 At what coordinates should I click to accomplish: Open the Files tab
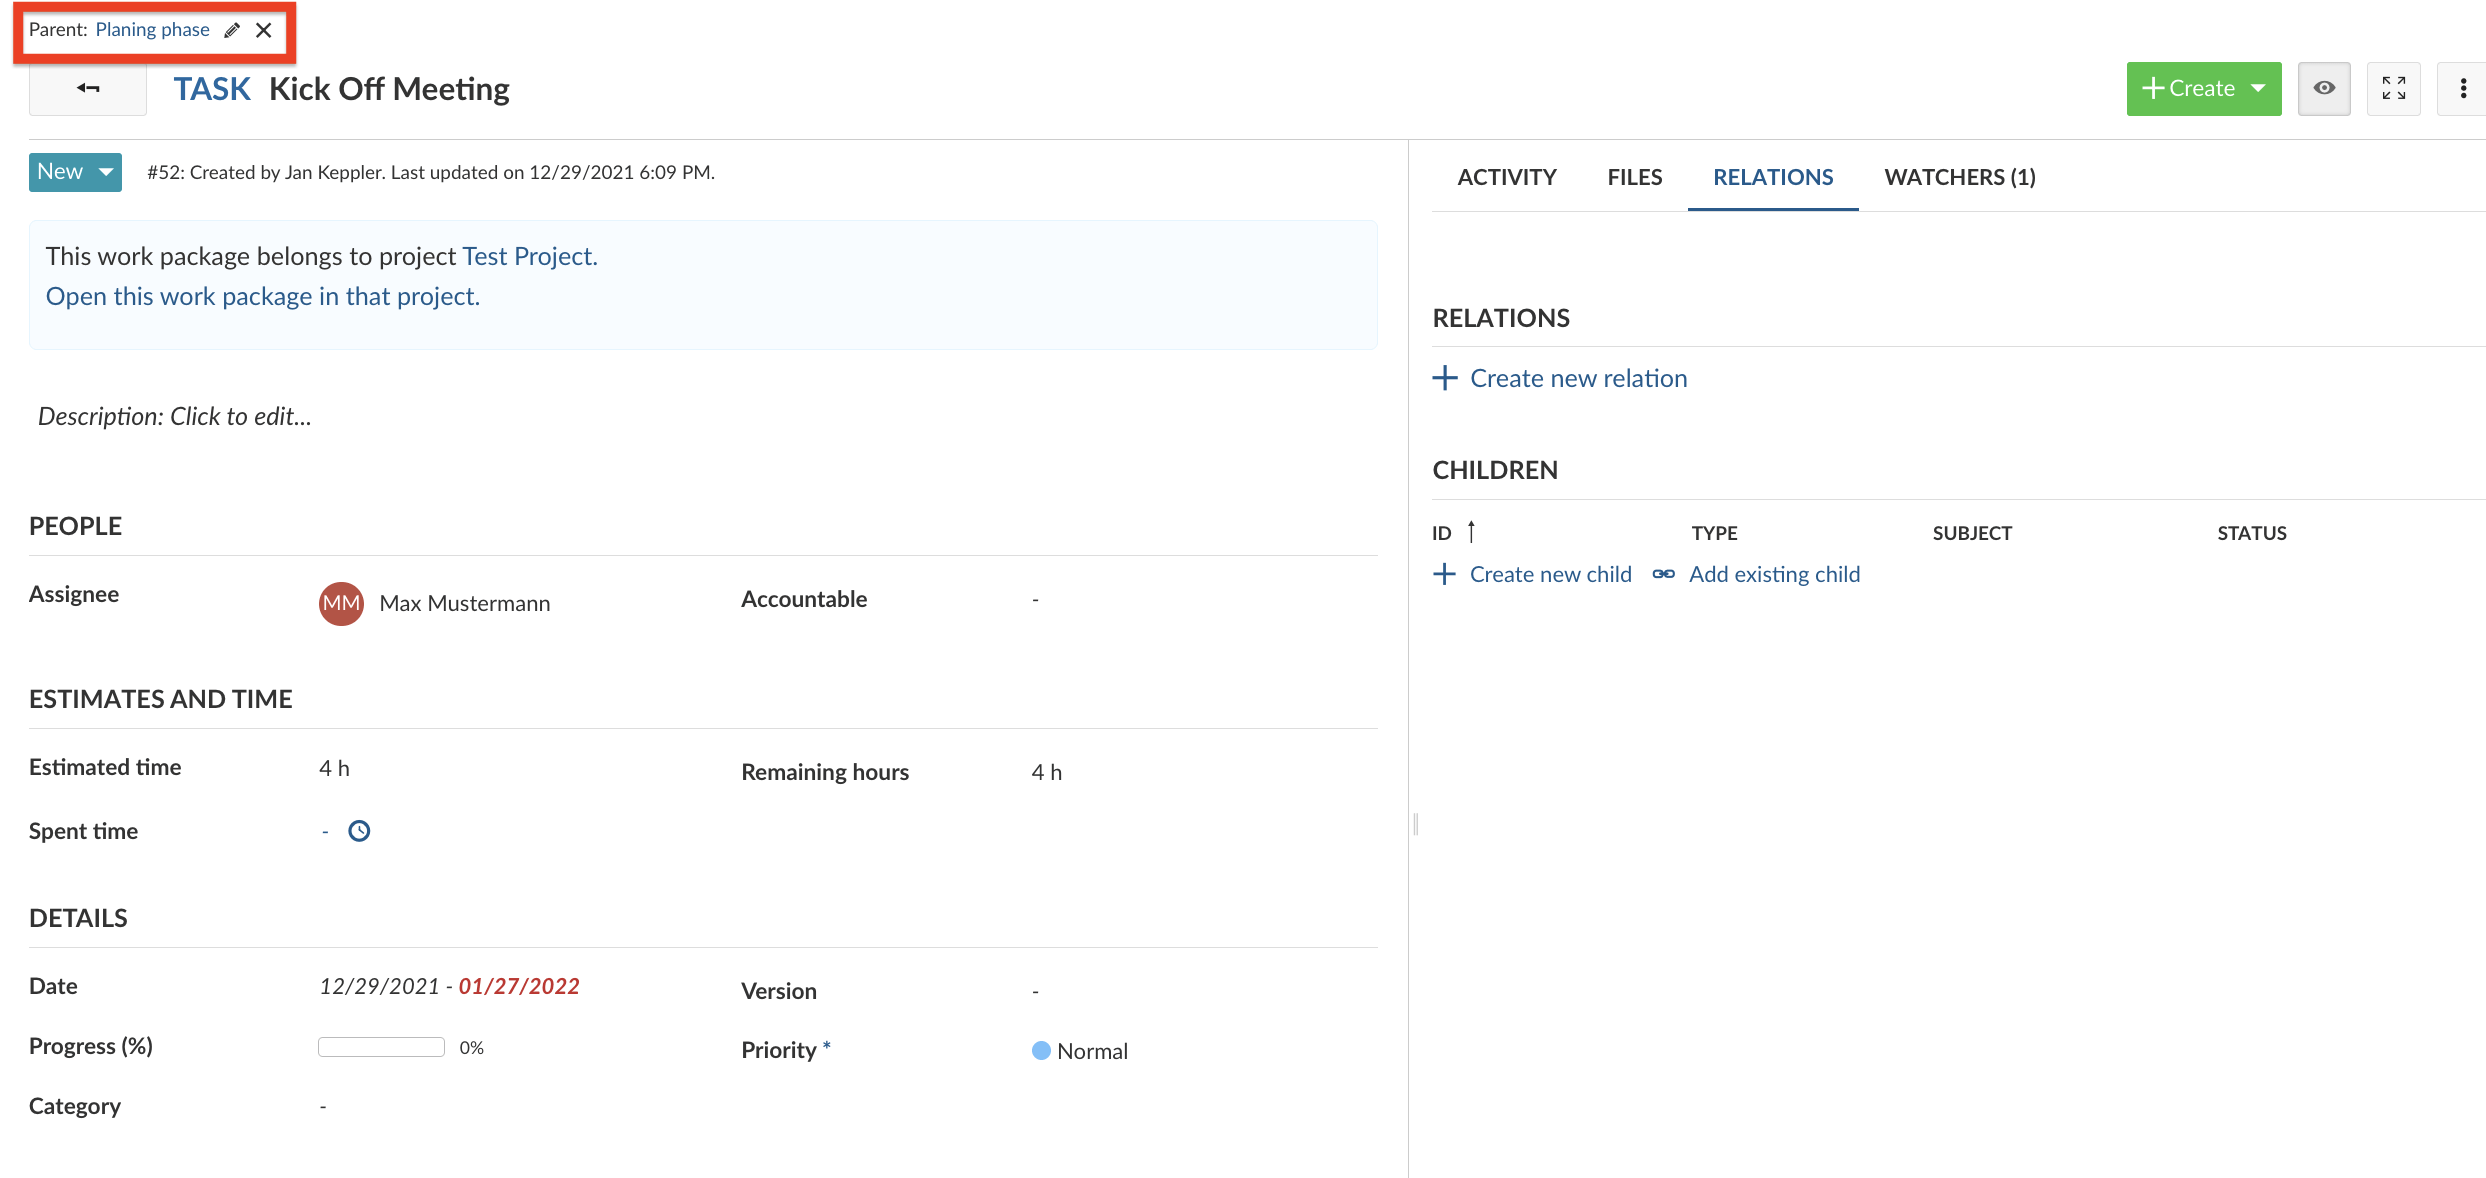click(1634, 177)
